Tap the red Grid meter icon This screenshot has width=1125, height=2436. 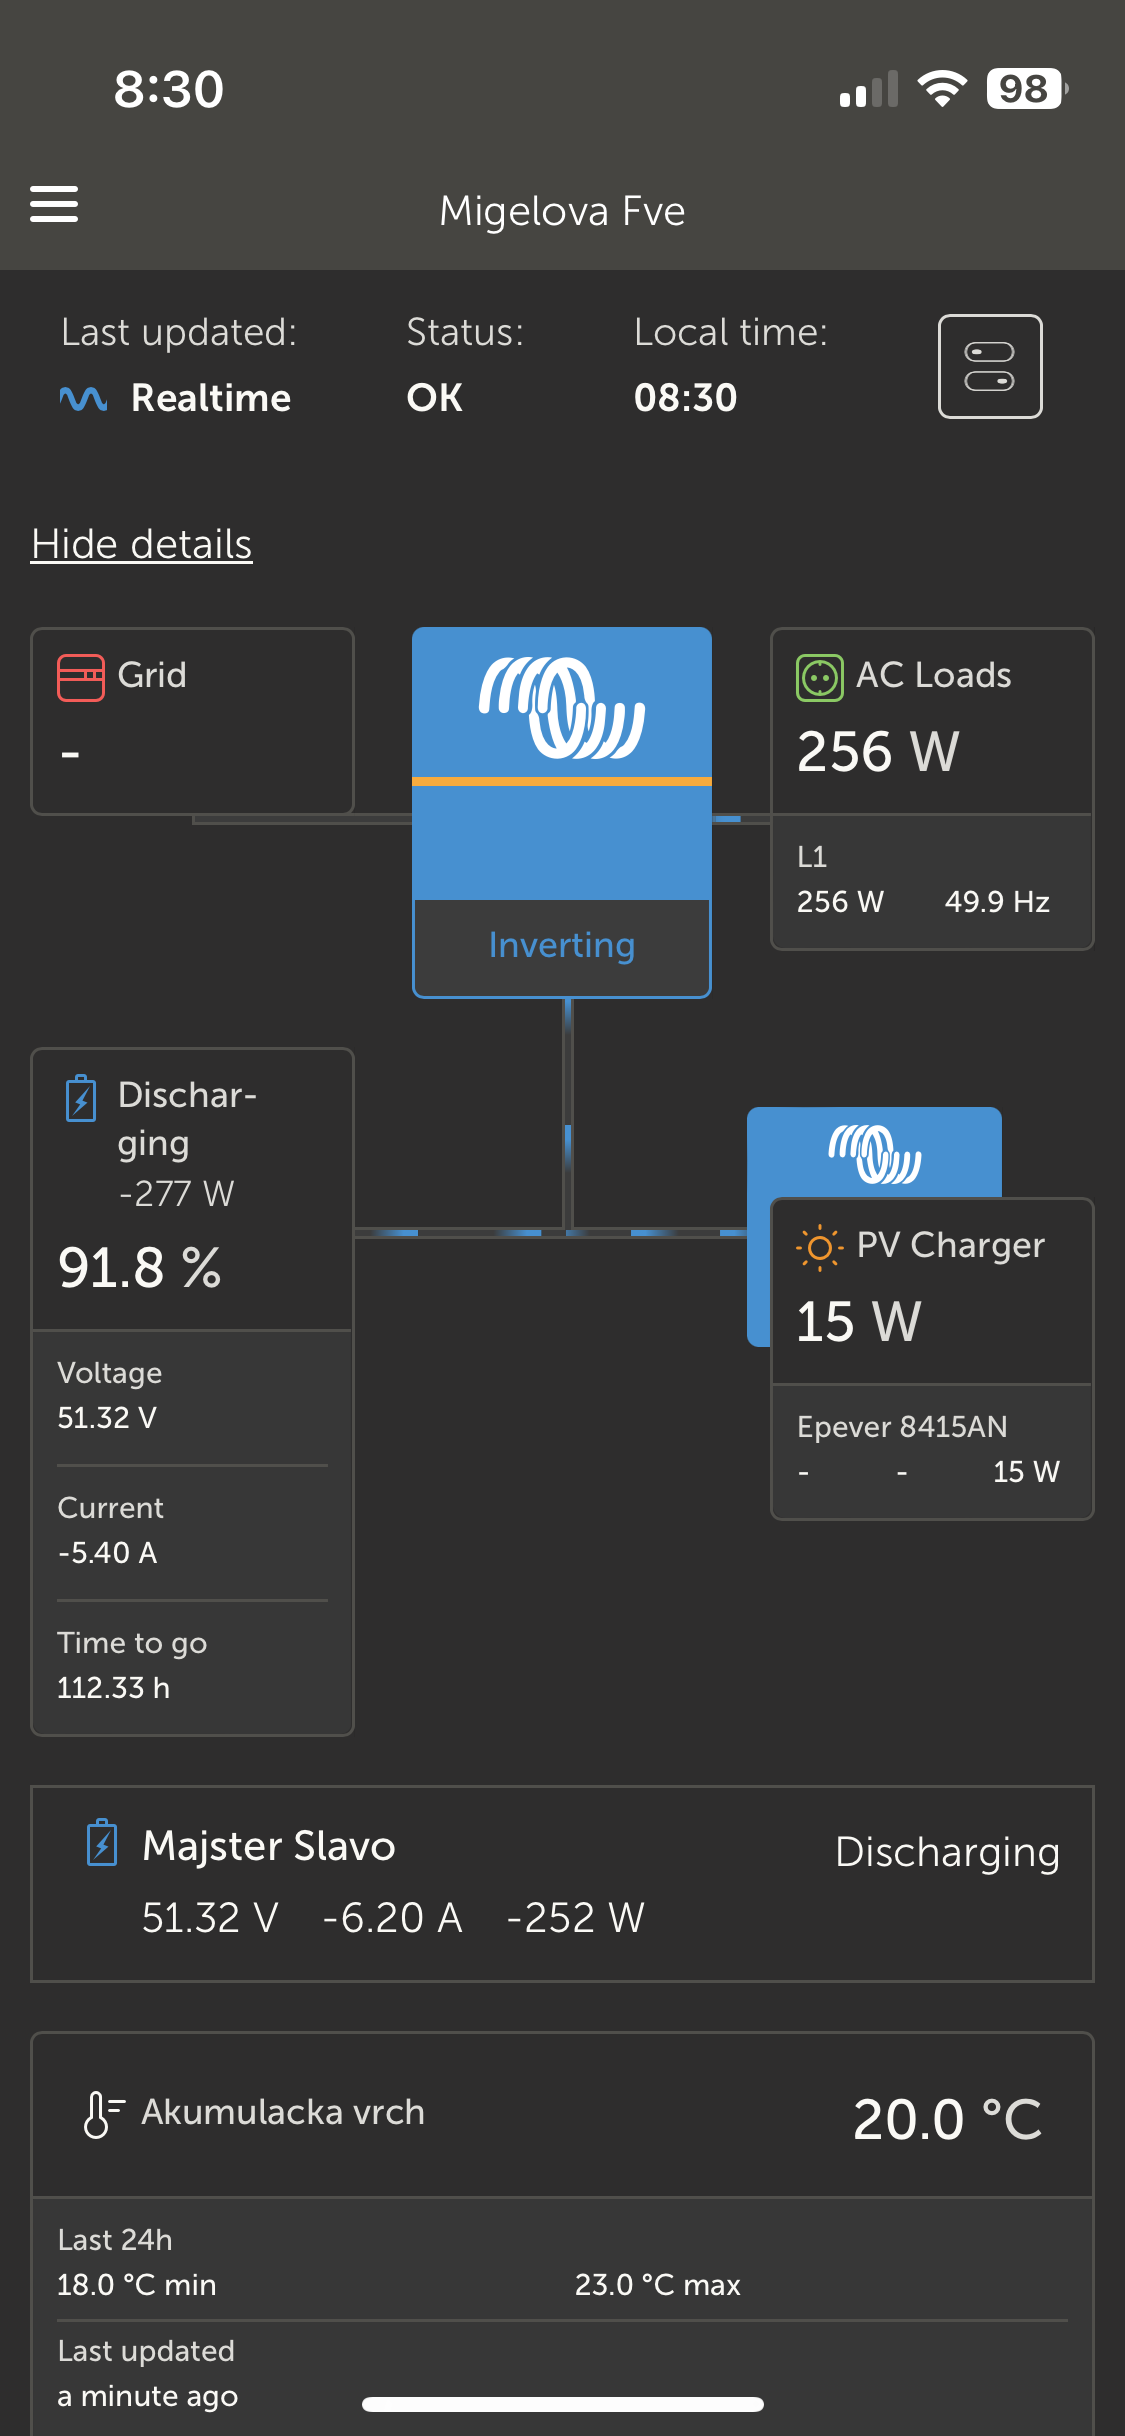[81, 677]
